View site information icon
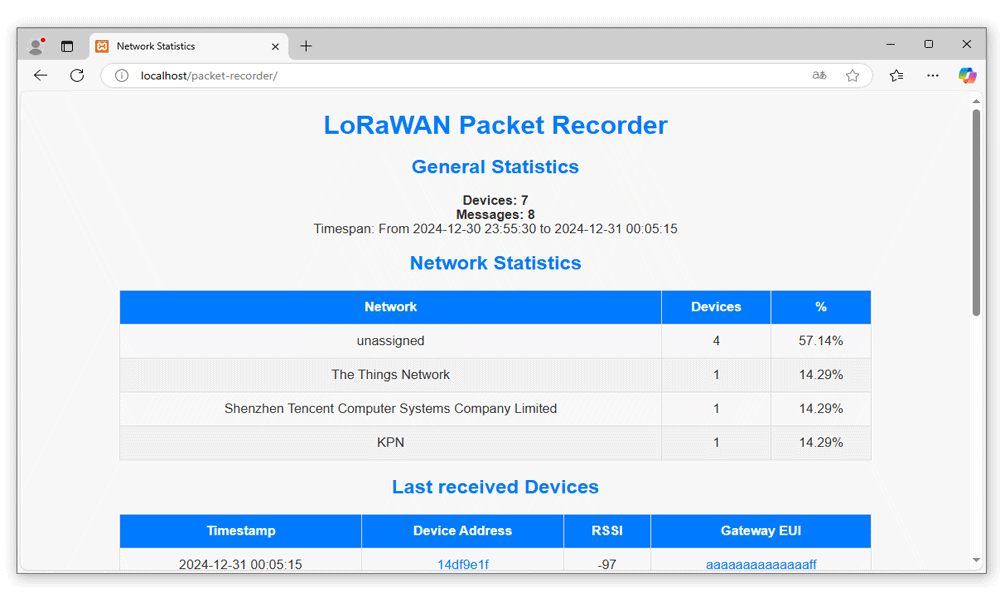The height and width of the screenshot is (600, 1000). coord(121,75)
